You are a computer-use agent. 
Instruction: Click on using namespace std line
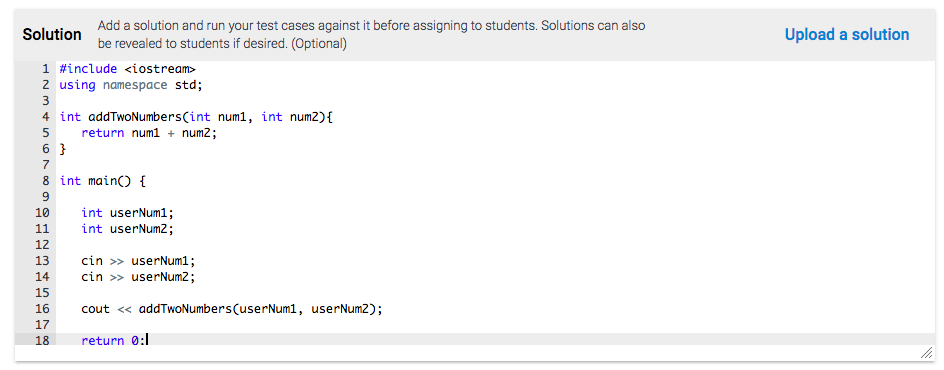pos(131,85)
